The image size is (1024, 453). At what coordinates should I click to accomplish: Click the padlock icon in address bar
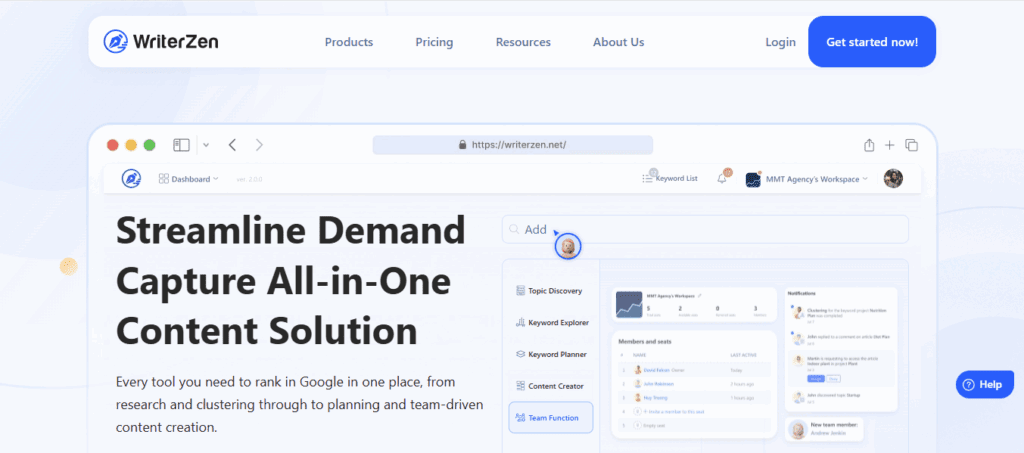click(x=463, y=145)
